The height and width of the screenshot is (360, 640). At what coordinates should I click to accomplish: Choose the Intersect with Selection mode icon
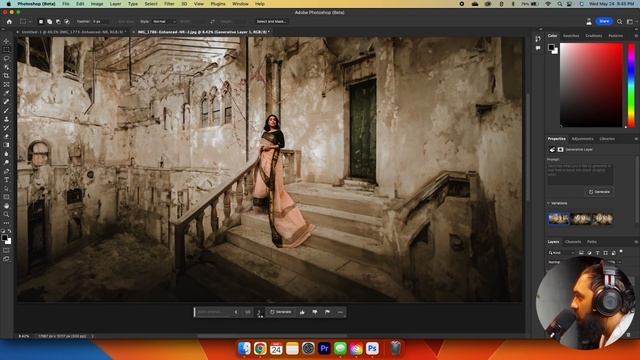[x=67, y=21]
